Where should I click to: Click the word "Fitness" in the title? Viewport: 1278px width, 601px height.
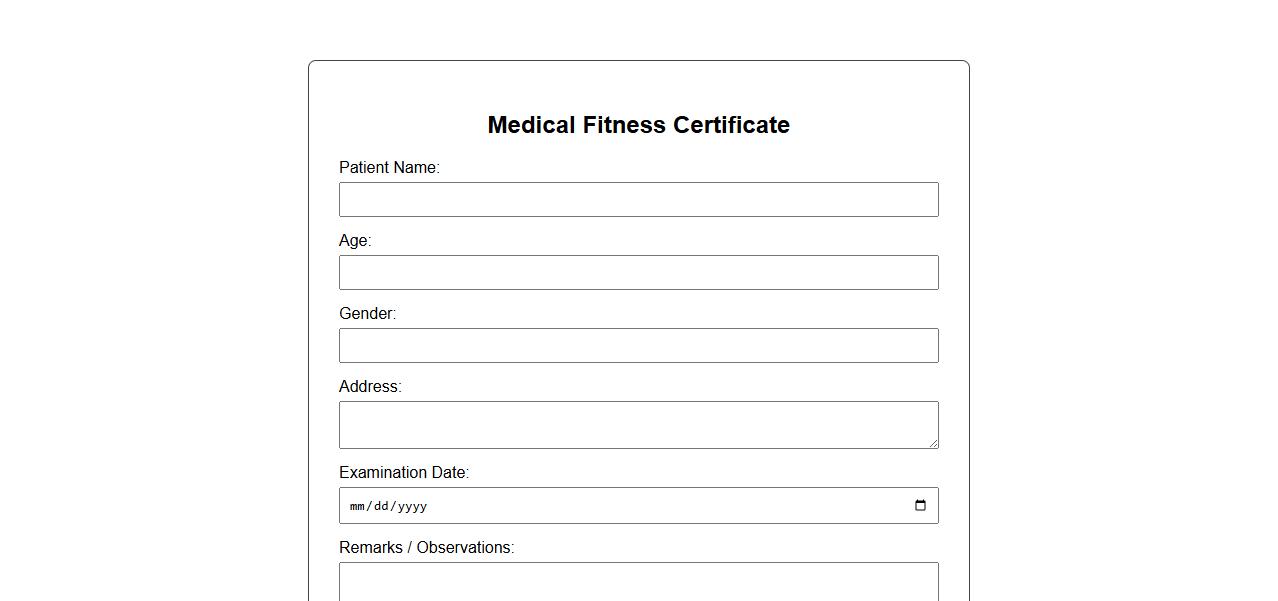click(624, 125)
